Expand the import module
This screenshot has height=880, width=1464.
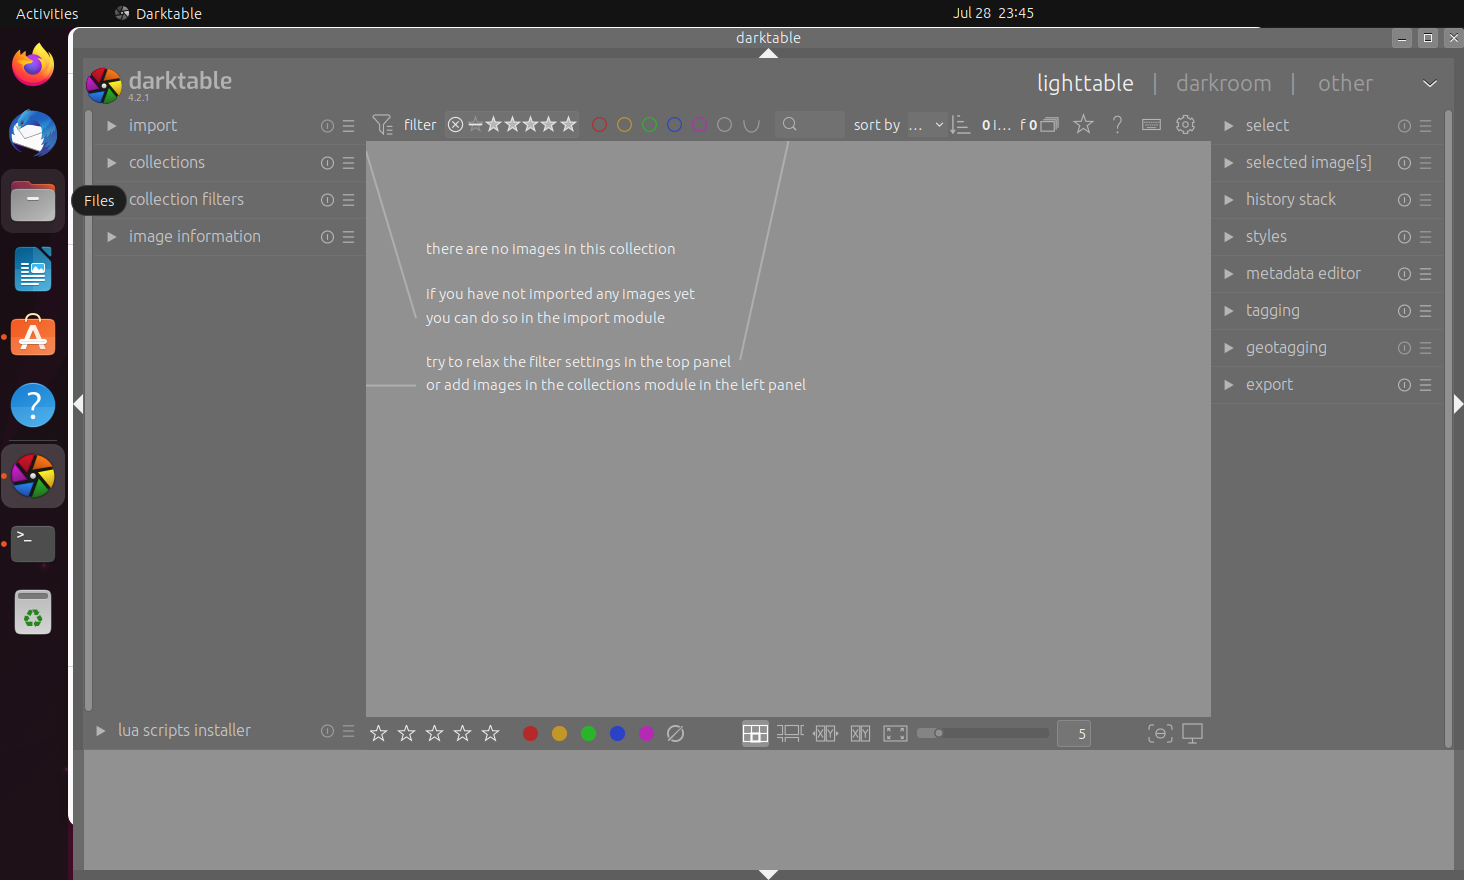tap(112, 126)
